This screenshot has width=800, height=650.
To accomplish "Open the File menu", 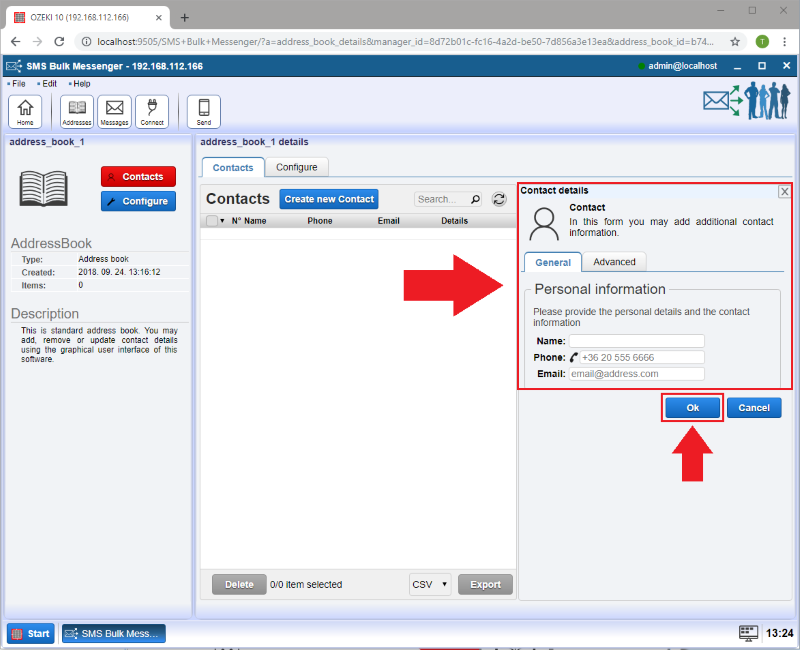I will 19,84.
